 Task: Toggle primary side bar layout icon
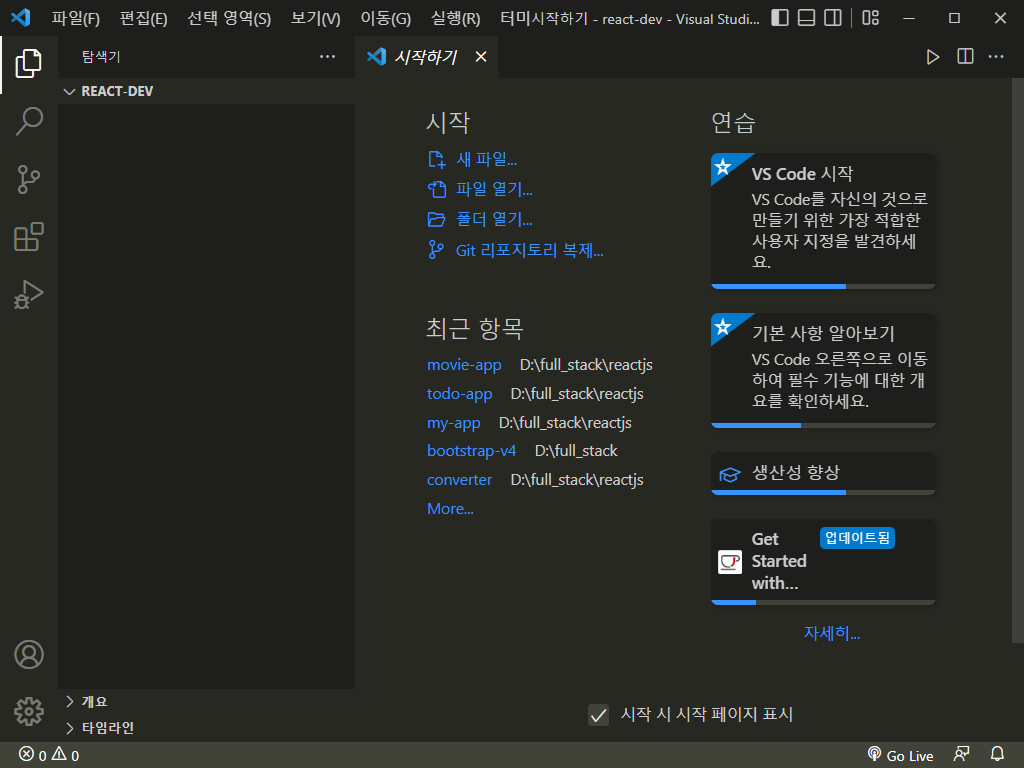tap(780, 18)
